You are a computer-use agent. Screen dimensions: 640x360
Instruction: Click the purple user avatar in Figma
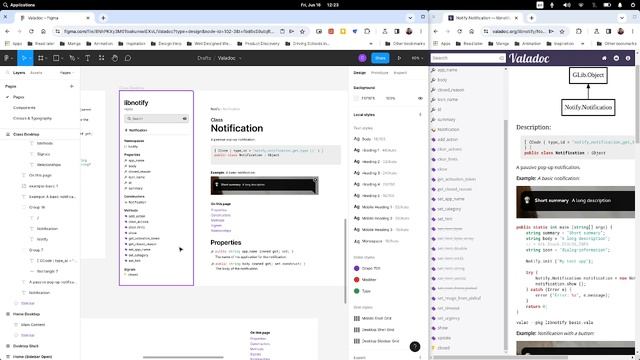click(362, 58)
